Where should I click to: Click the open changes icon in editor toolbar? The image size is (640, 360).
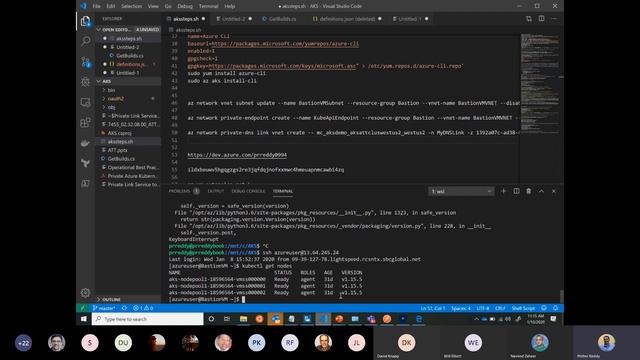tap(529, 19)
